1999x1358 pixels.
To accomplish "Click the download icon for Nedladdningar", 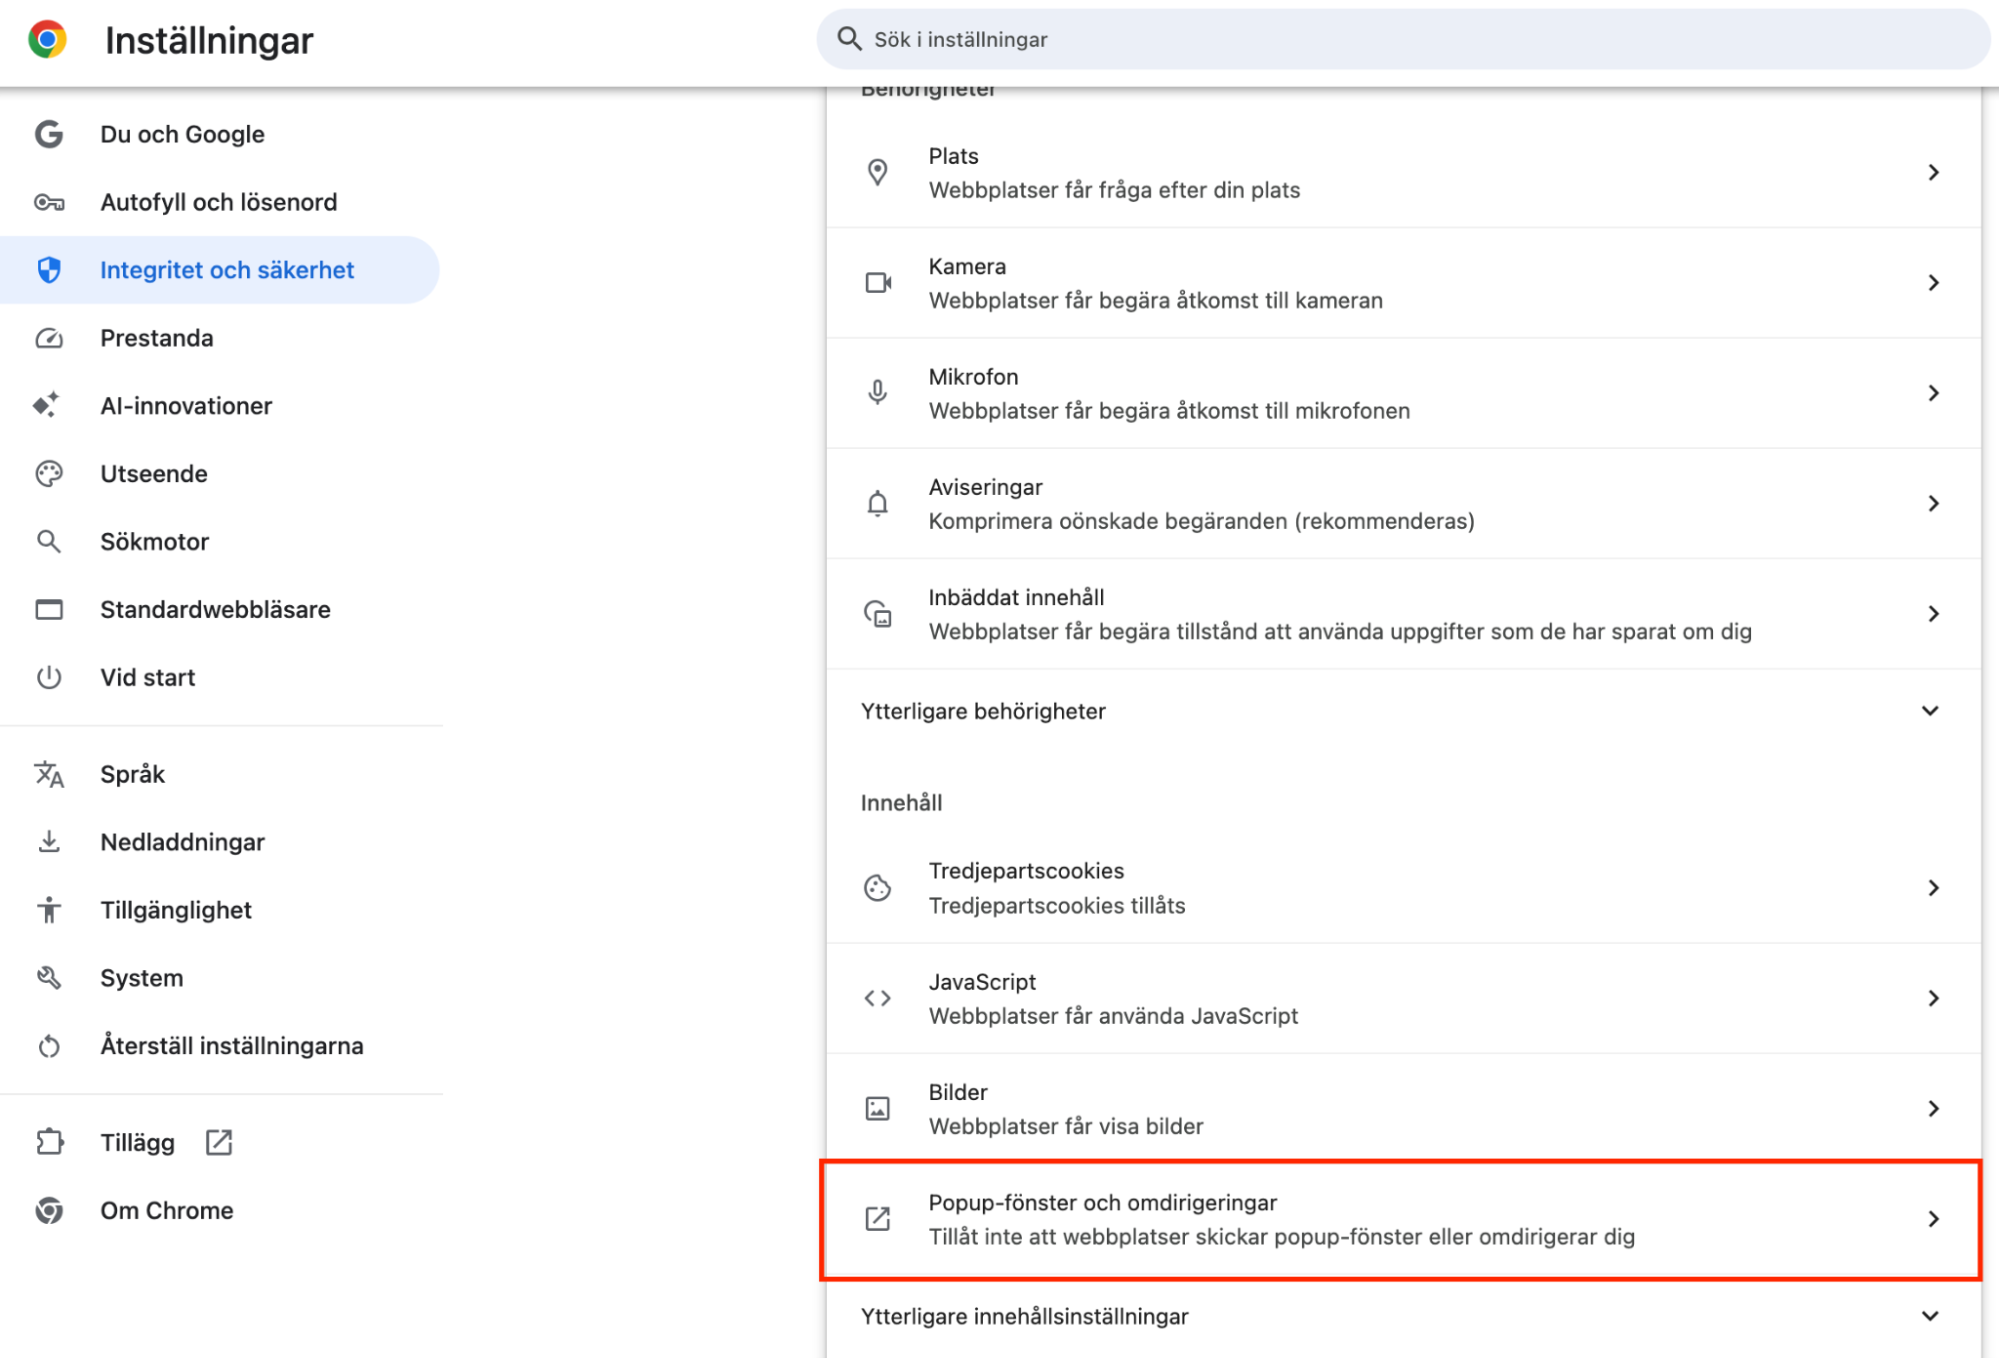I will pyautogui.click(x=49, y=842).
